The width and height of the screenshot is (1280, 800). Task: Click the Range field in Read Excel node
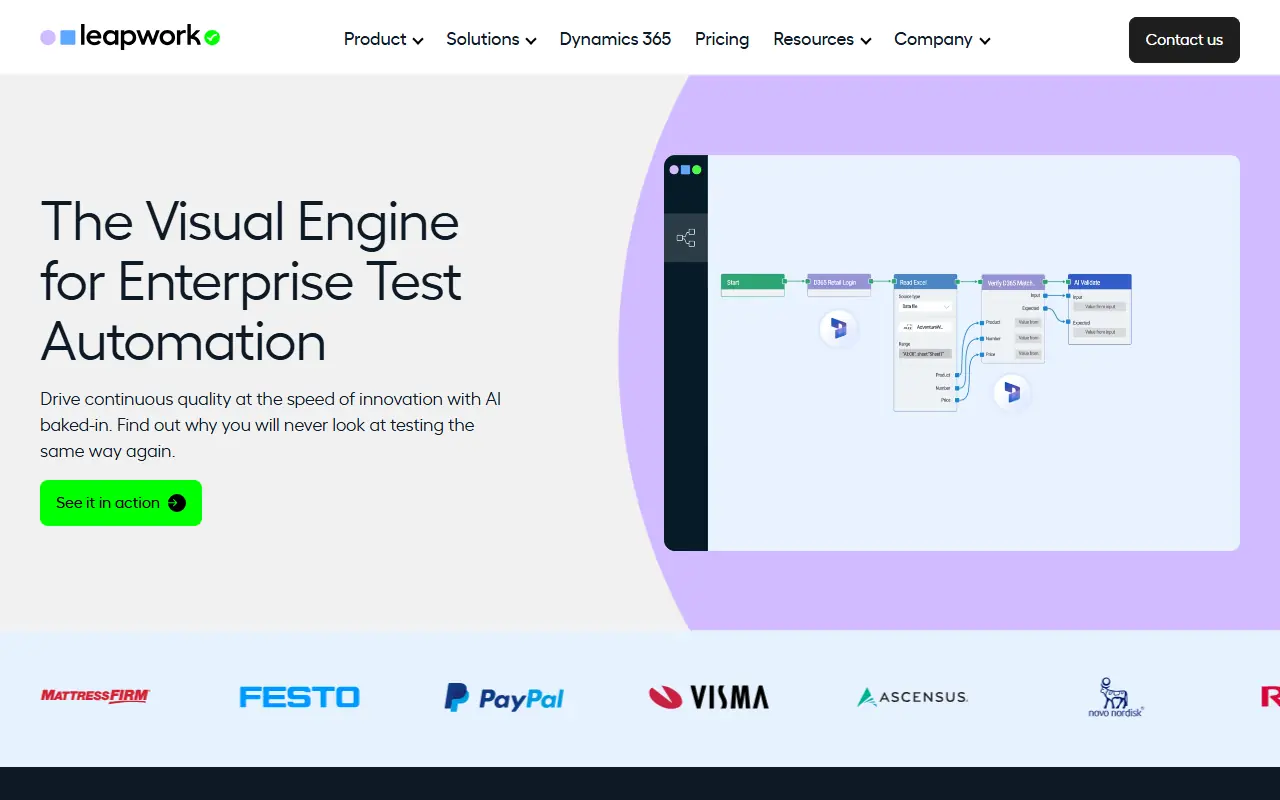(925, 353)
